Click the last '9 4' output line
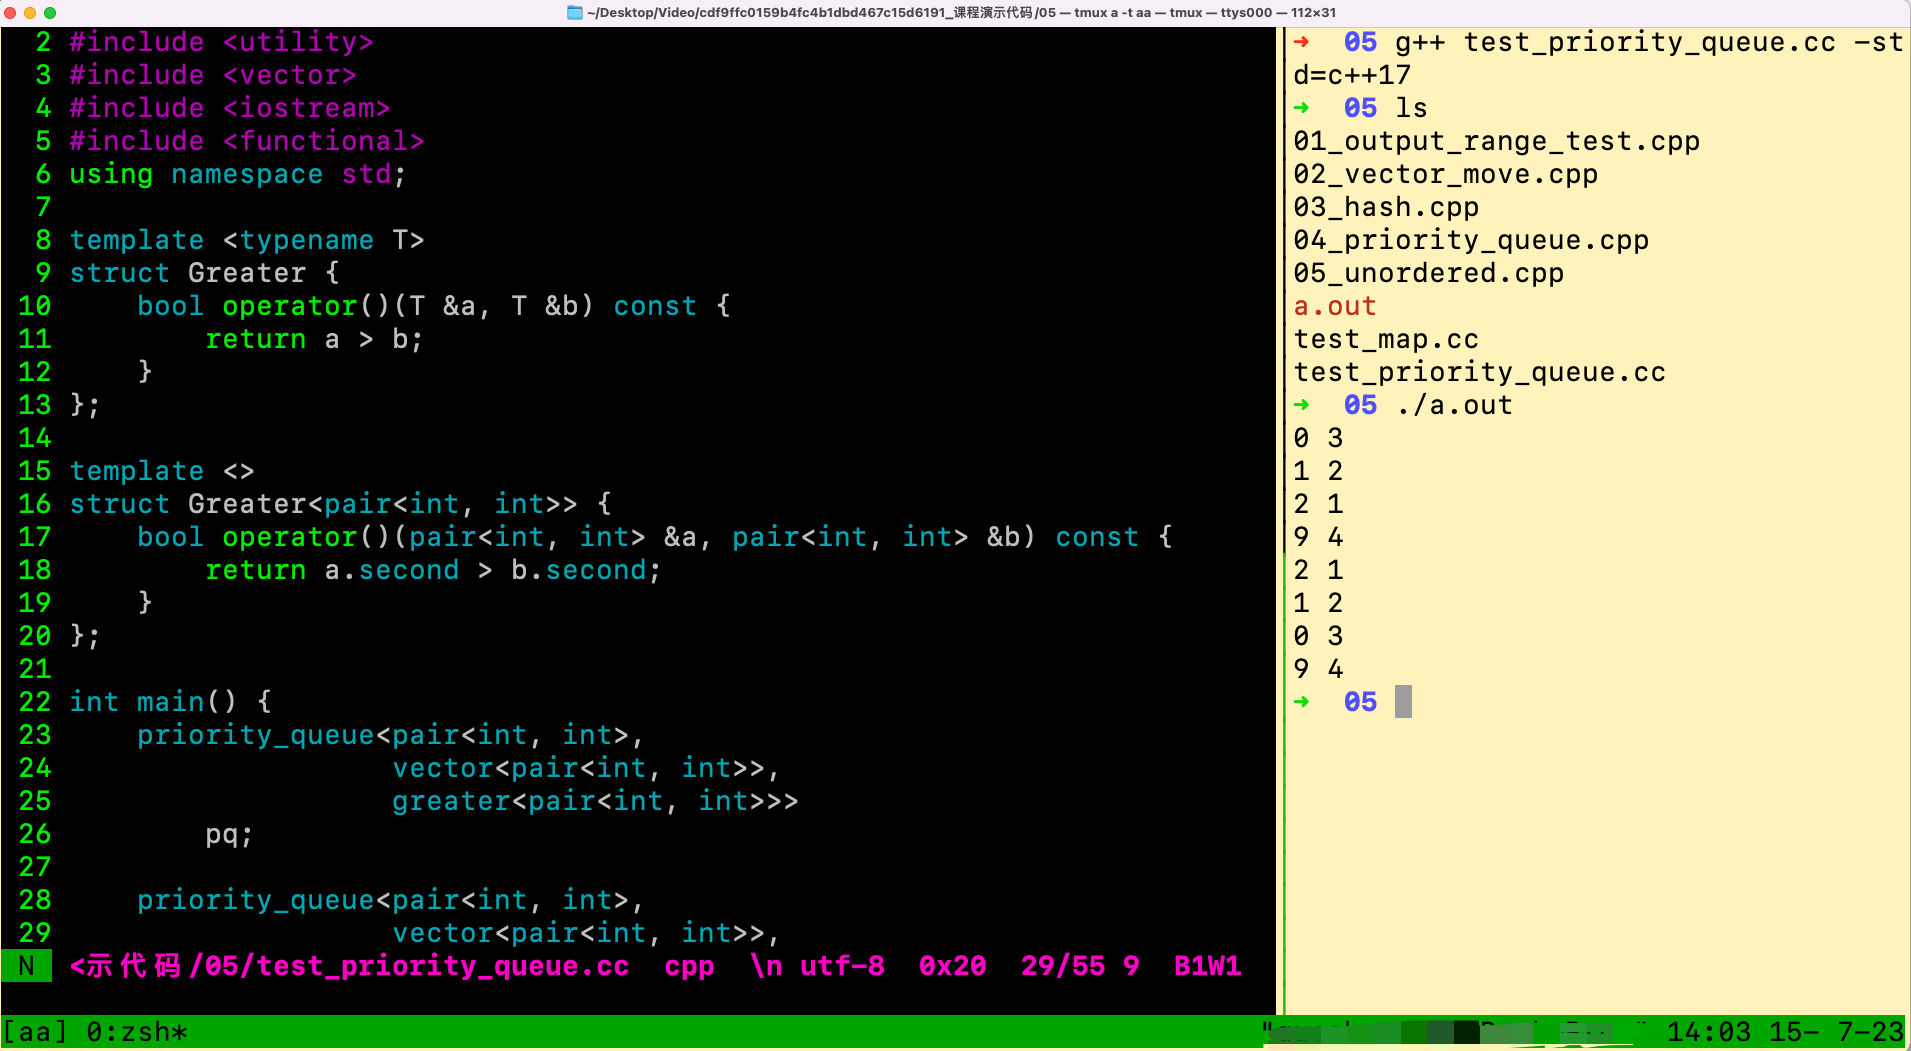This screenshot has width=1911, height=1051. pos(1318,669)
